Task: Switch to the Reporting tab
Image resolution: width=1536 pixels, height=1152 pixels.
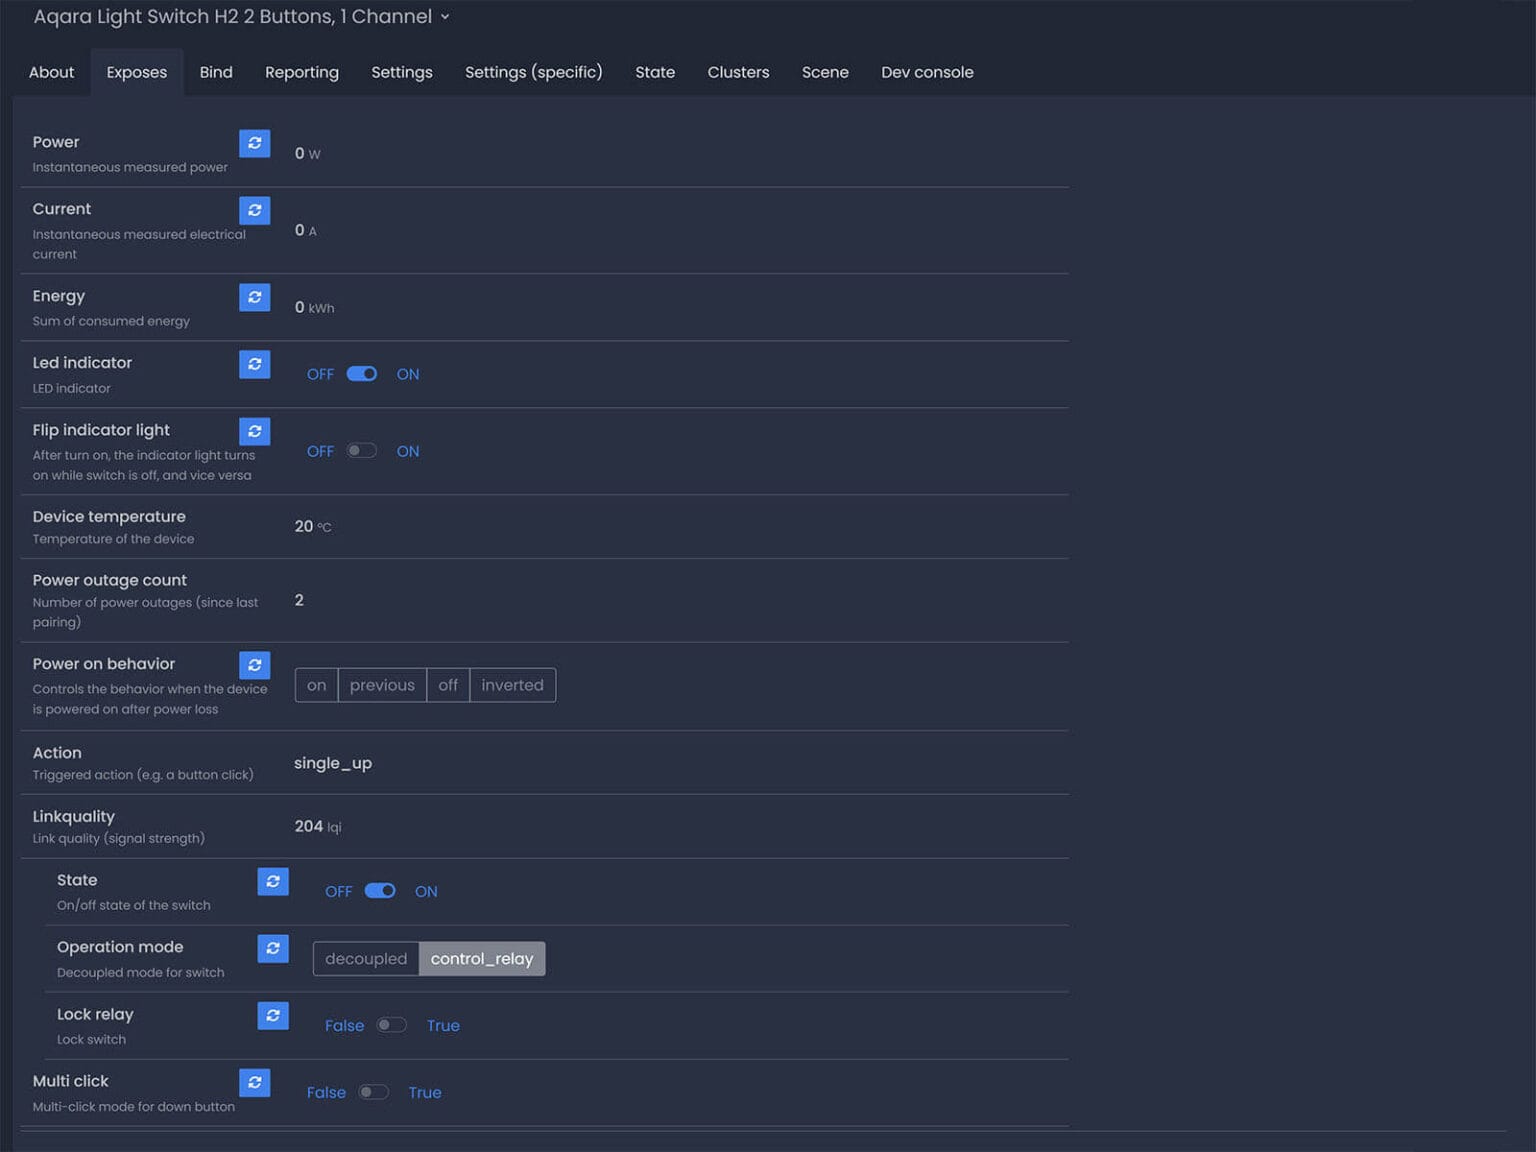Action: click(301, 72)
